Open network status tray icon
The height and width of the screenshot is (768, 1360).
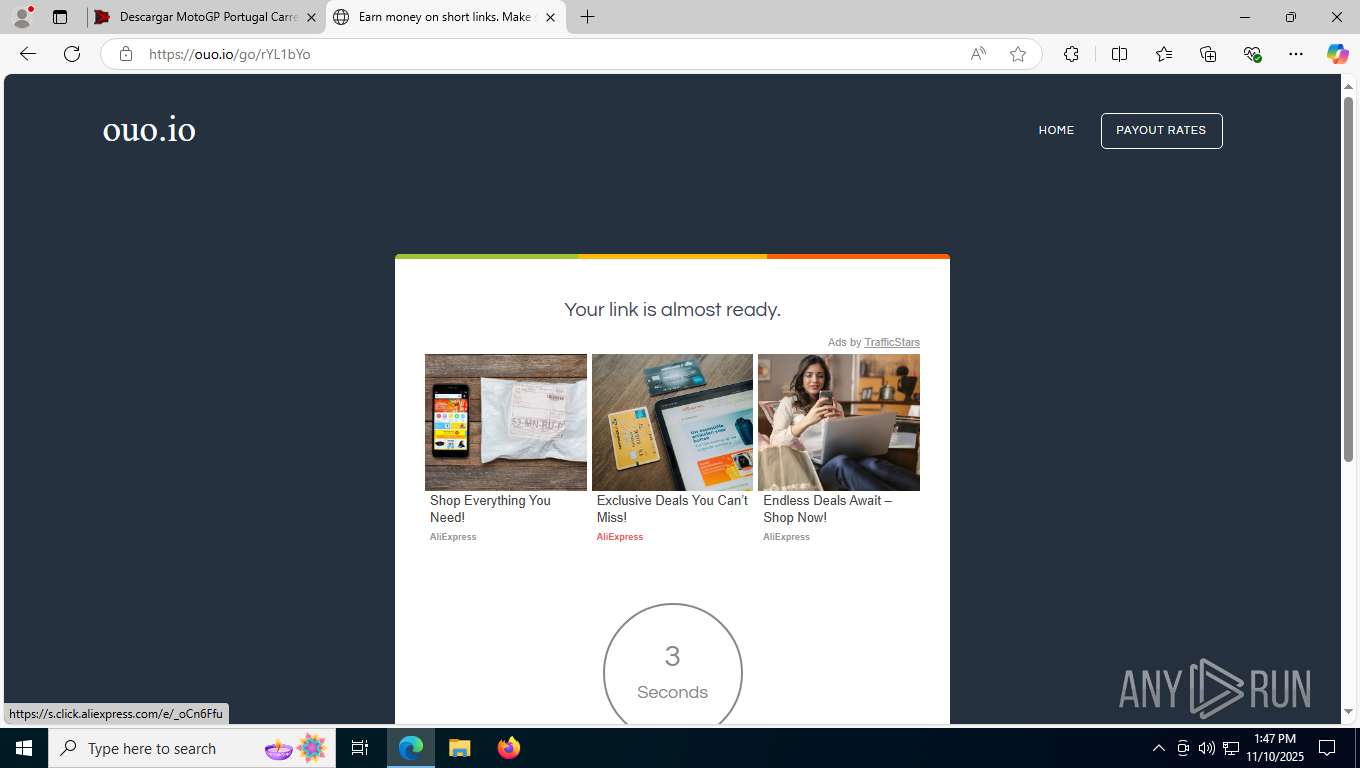click(x=1231, y=748)
